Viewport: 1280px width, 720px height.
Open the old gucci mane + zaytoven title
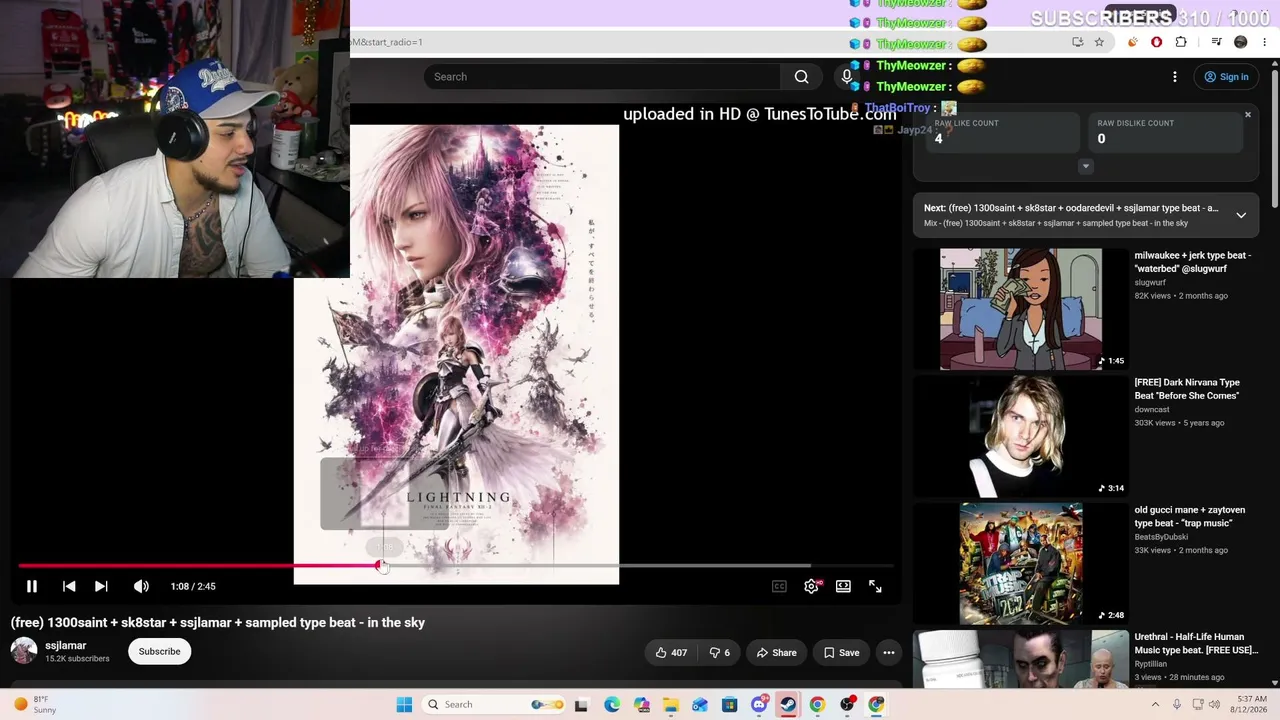(1190, 516)
